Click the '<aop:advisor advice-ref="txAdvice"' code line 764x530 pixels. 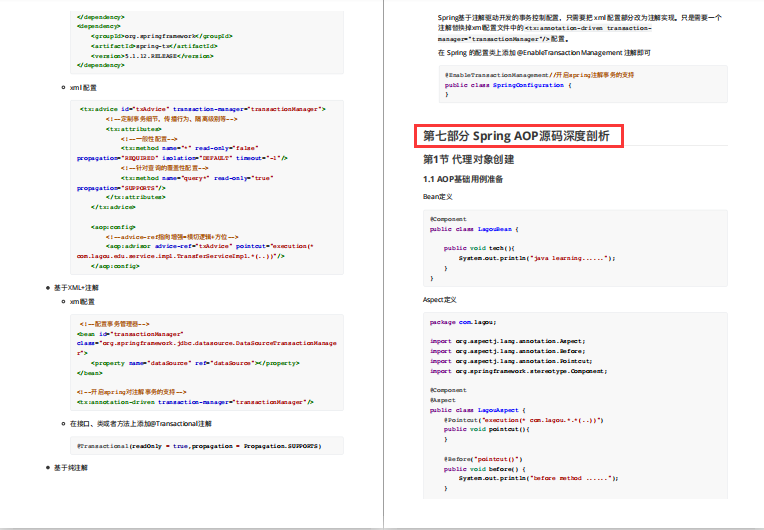210,246
